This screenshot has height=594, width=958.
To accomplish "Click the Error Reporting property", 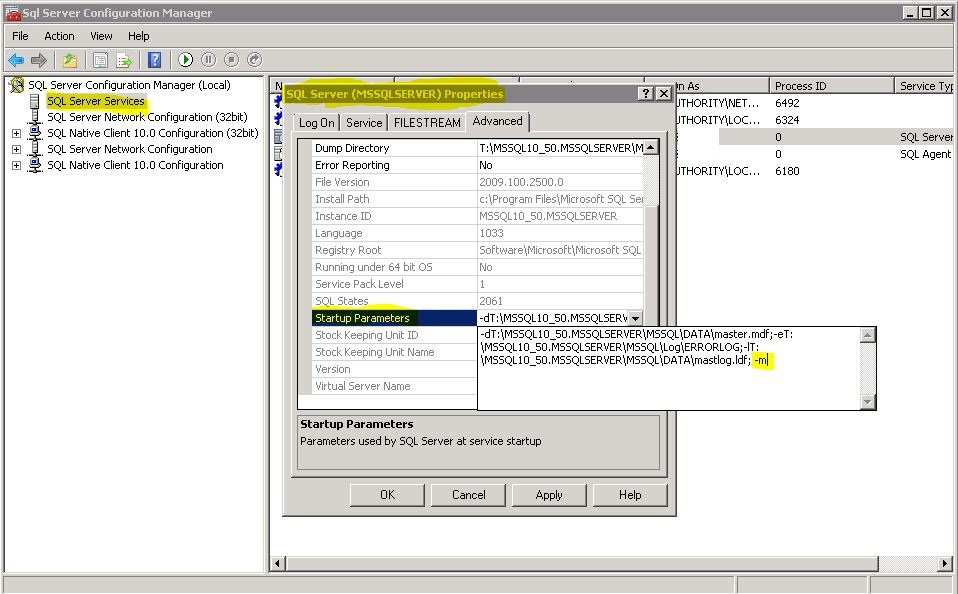I will [394, 165].
